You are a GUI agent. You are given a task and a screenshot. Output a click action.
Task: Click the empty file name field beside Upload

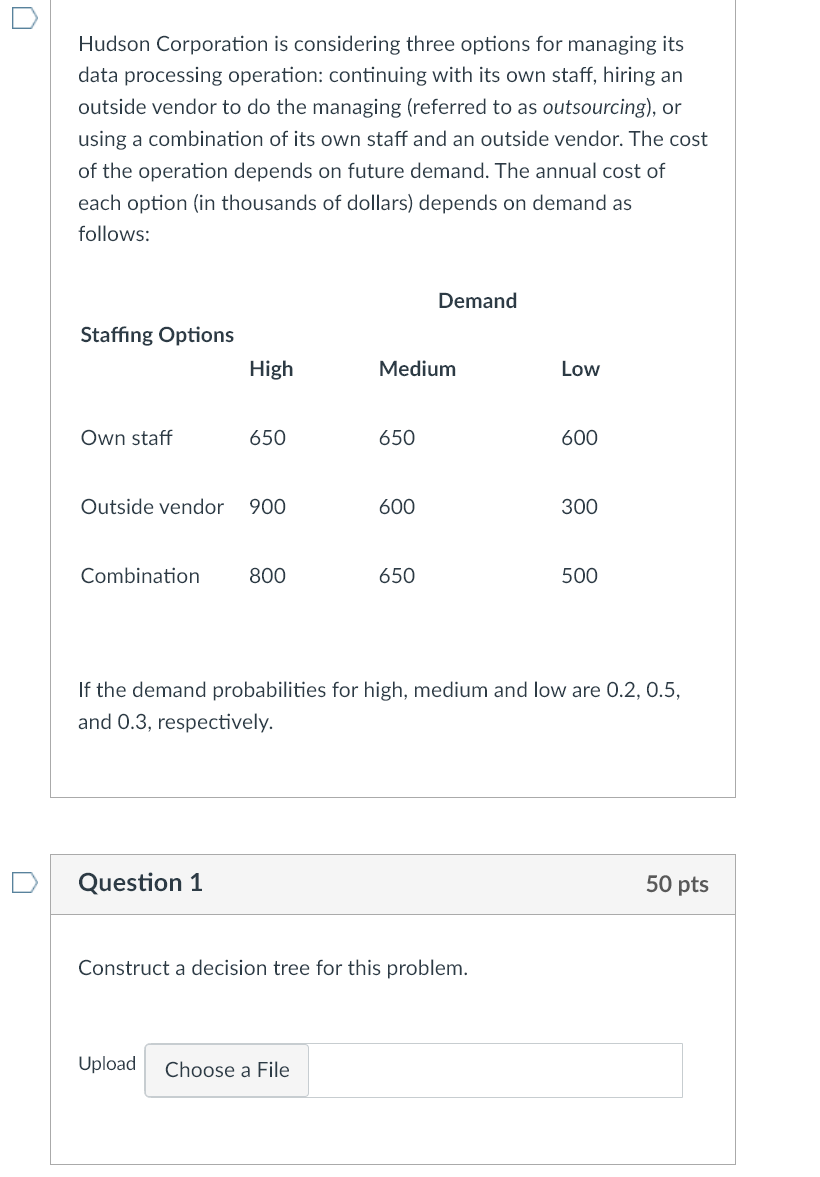click(x=495, y=1070)
